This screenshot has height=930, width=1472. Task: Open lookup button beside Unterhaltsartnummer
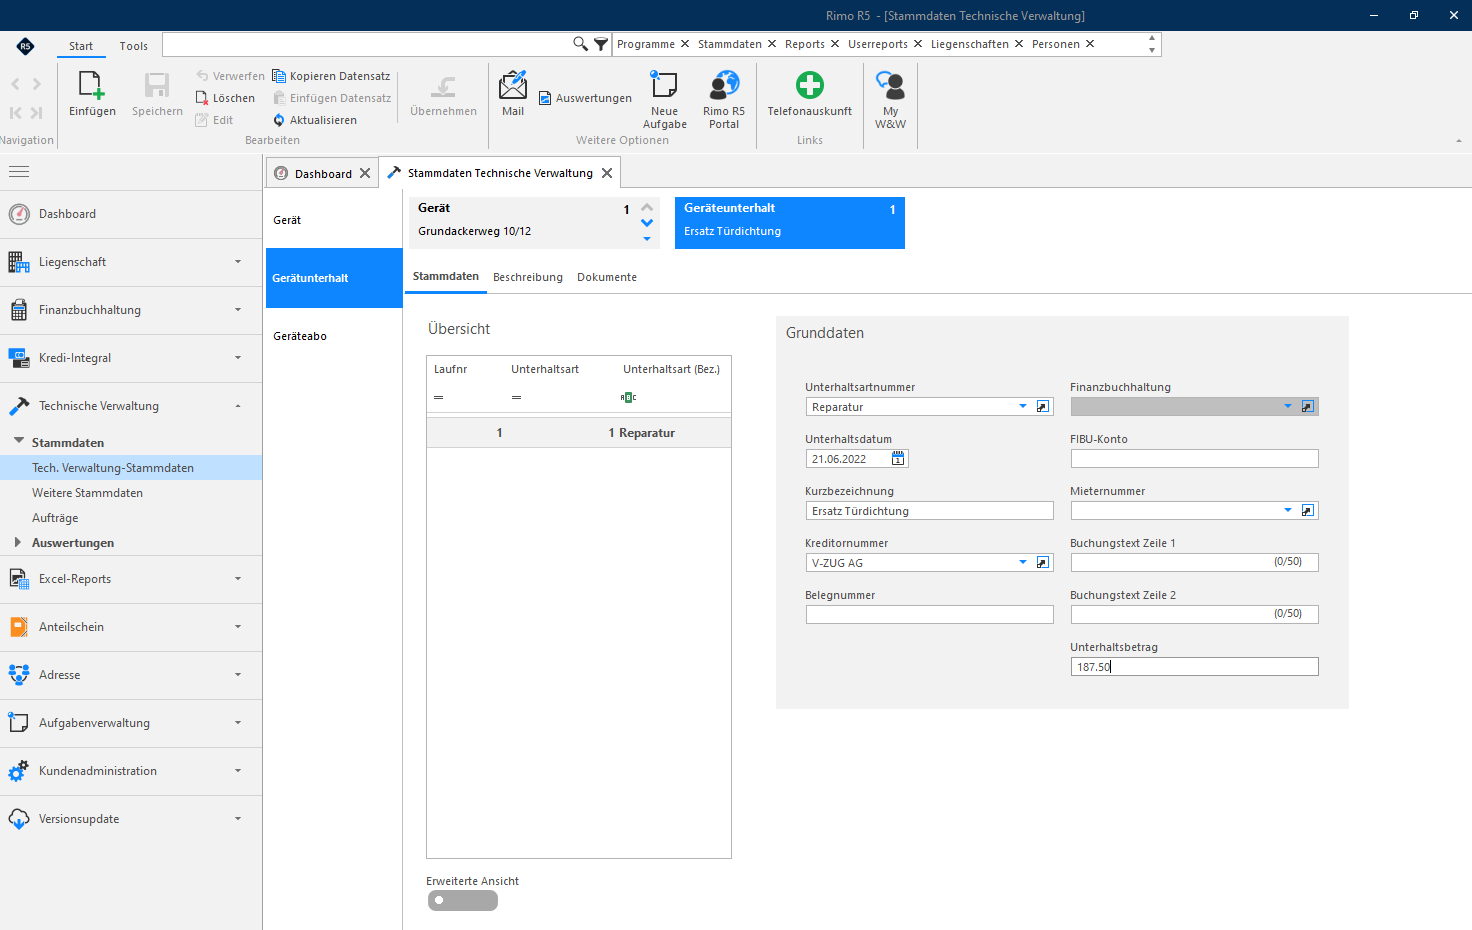click(1043, 407)
